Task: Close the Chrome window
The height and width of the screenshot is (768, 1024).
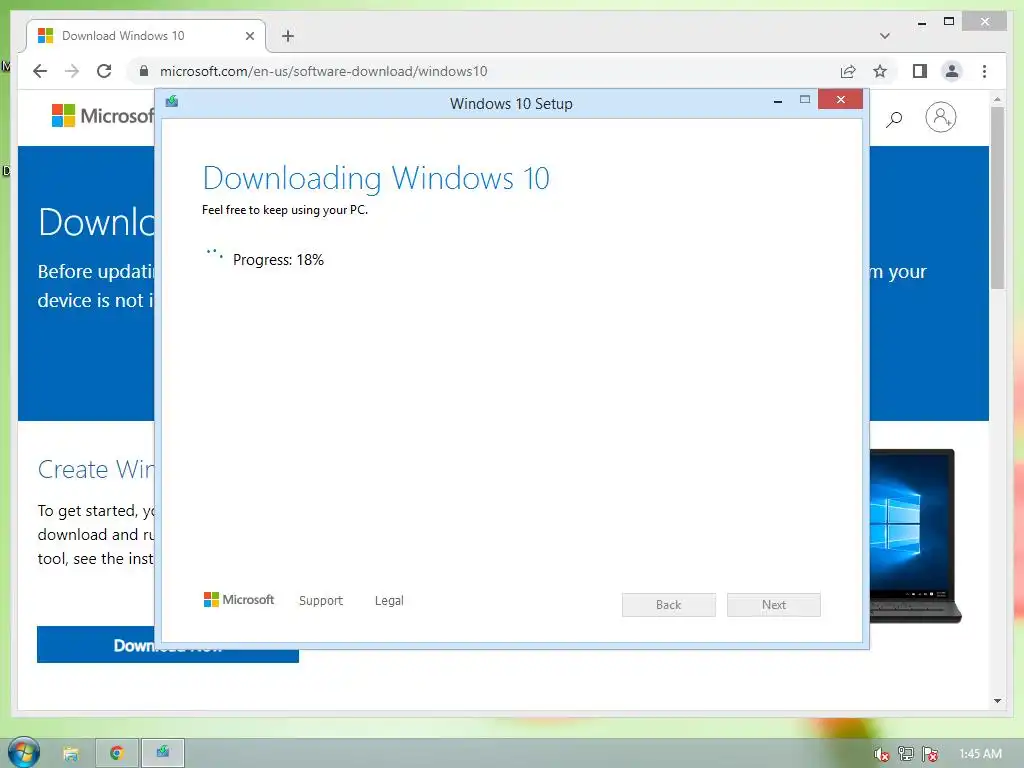Action: 985,22
